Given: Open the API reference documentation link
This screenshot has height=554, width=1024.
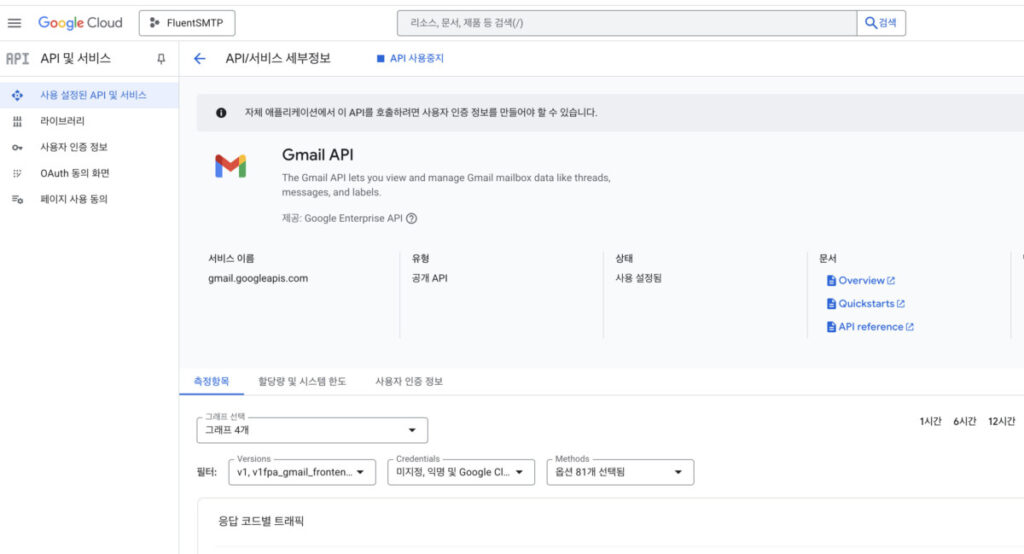Looking at the screenshot, I should click(870, 327).
